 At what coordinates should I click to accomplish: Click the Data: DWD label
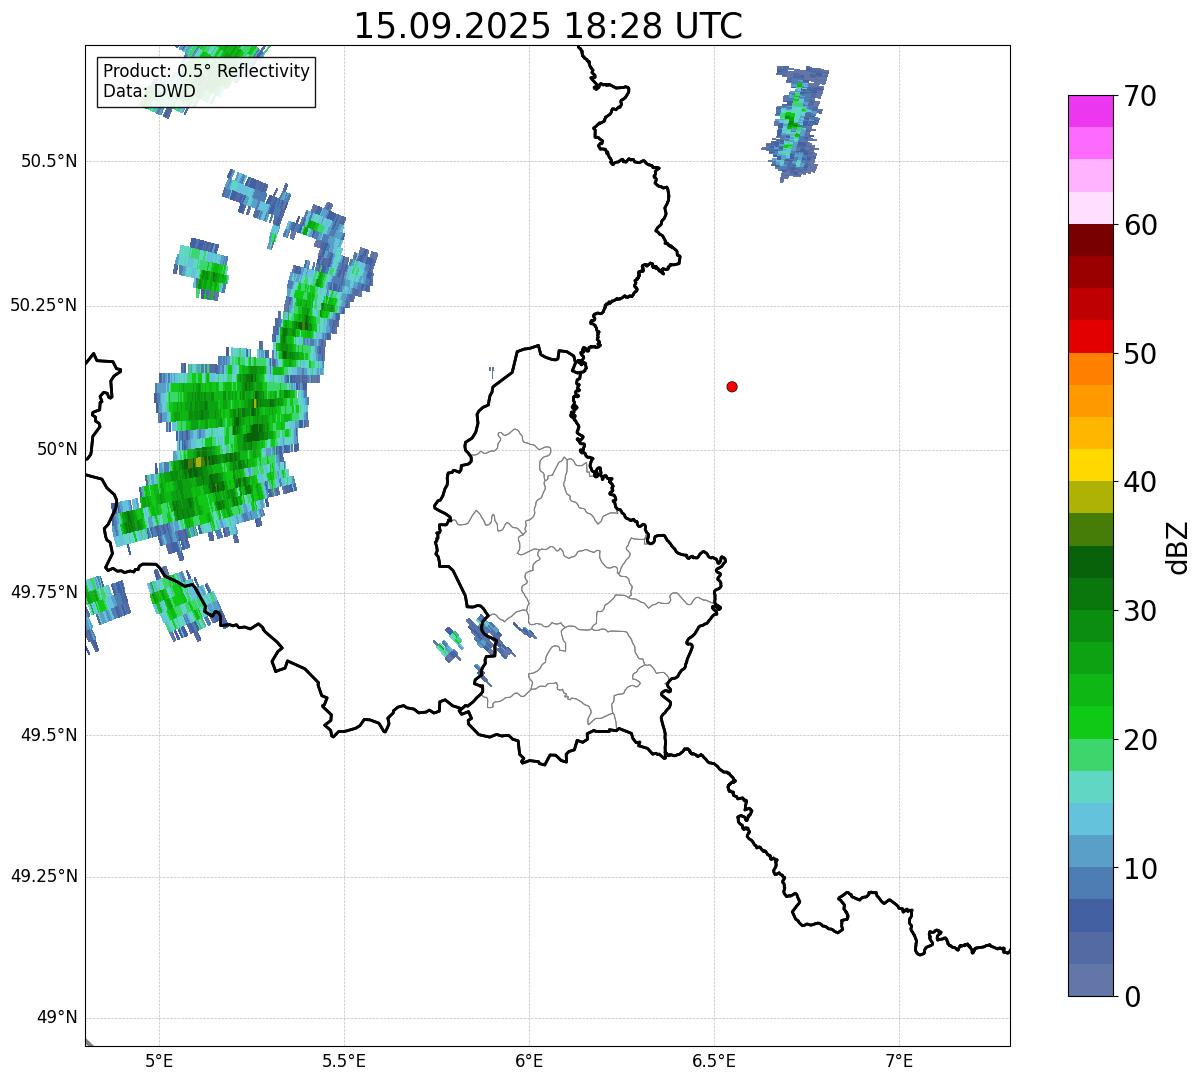[x=149, y=92]
